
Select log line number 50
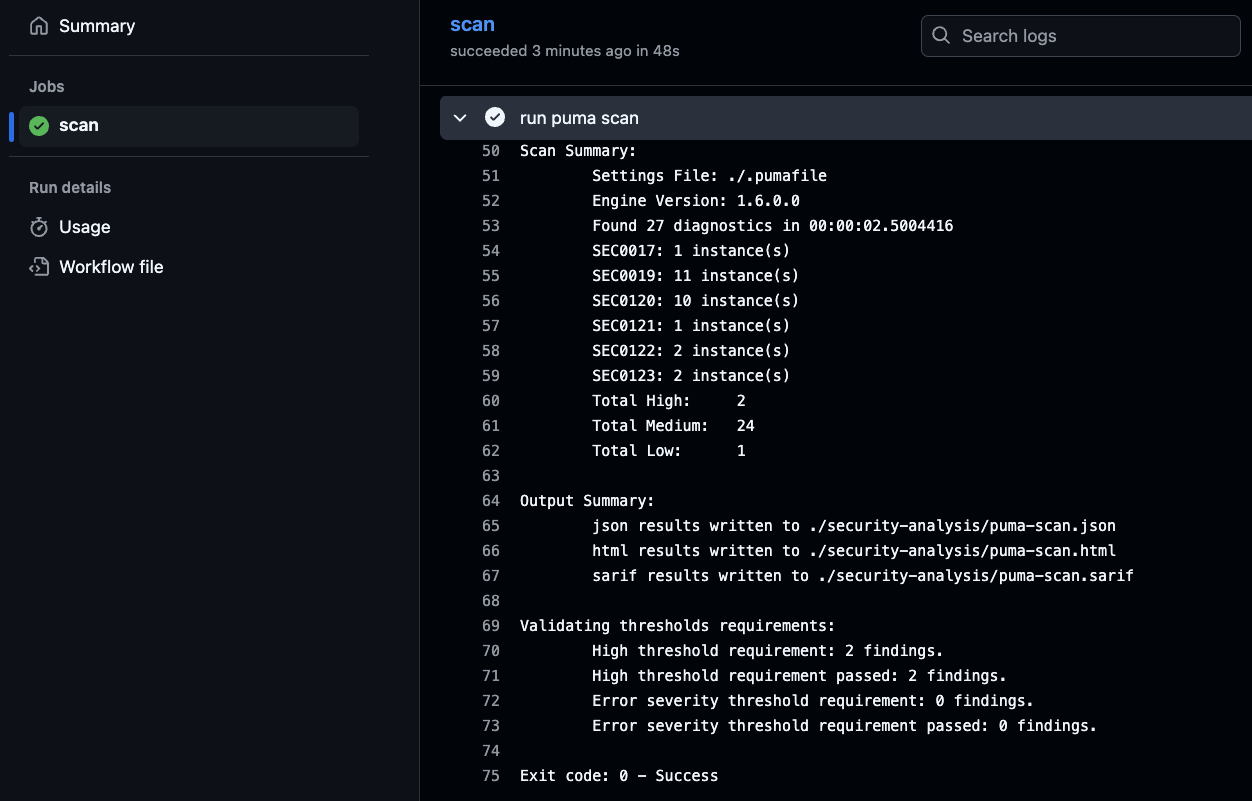pyautogui.click(x=490, y=151)
